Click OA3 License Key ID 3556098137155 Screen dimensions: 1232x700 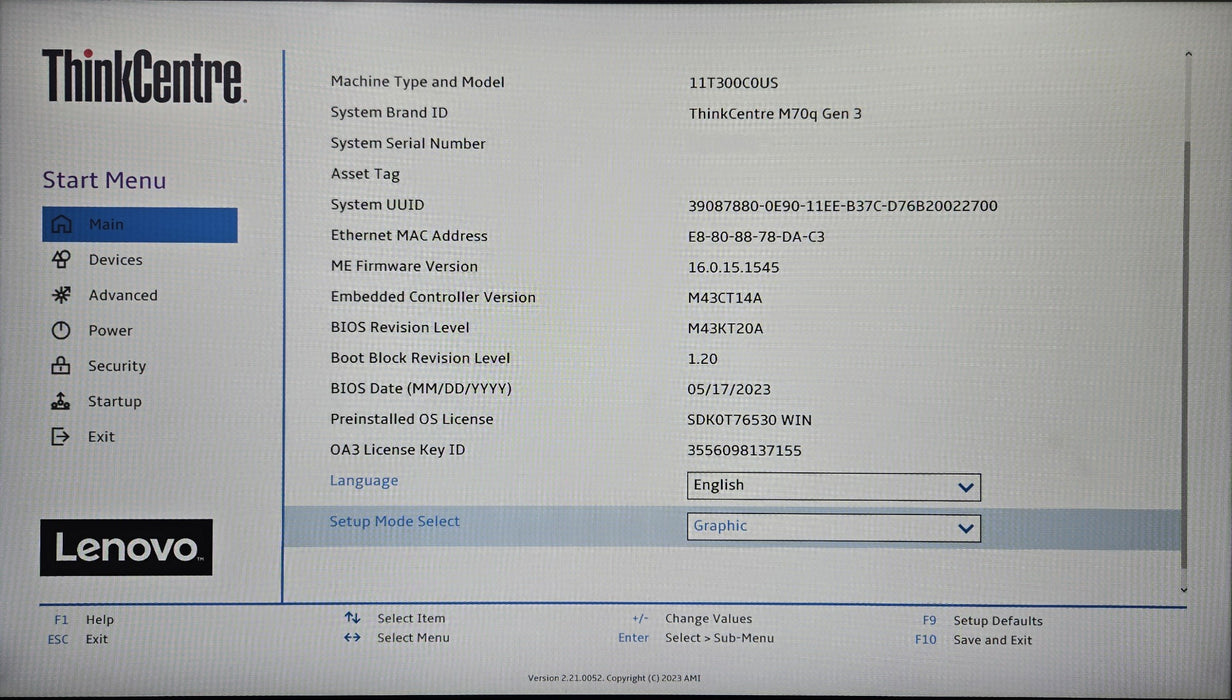(744, 451)
